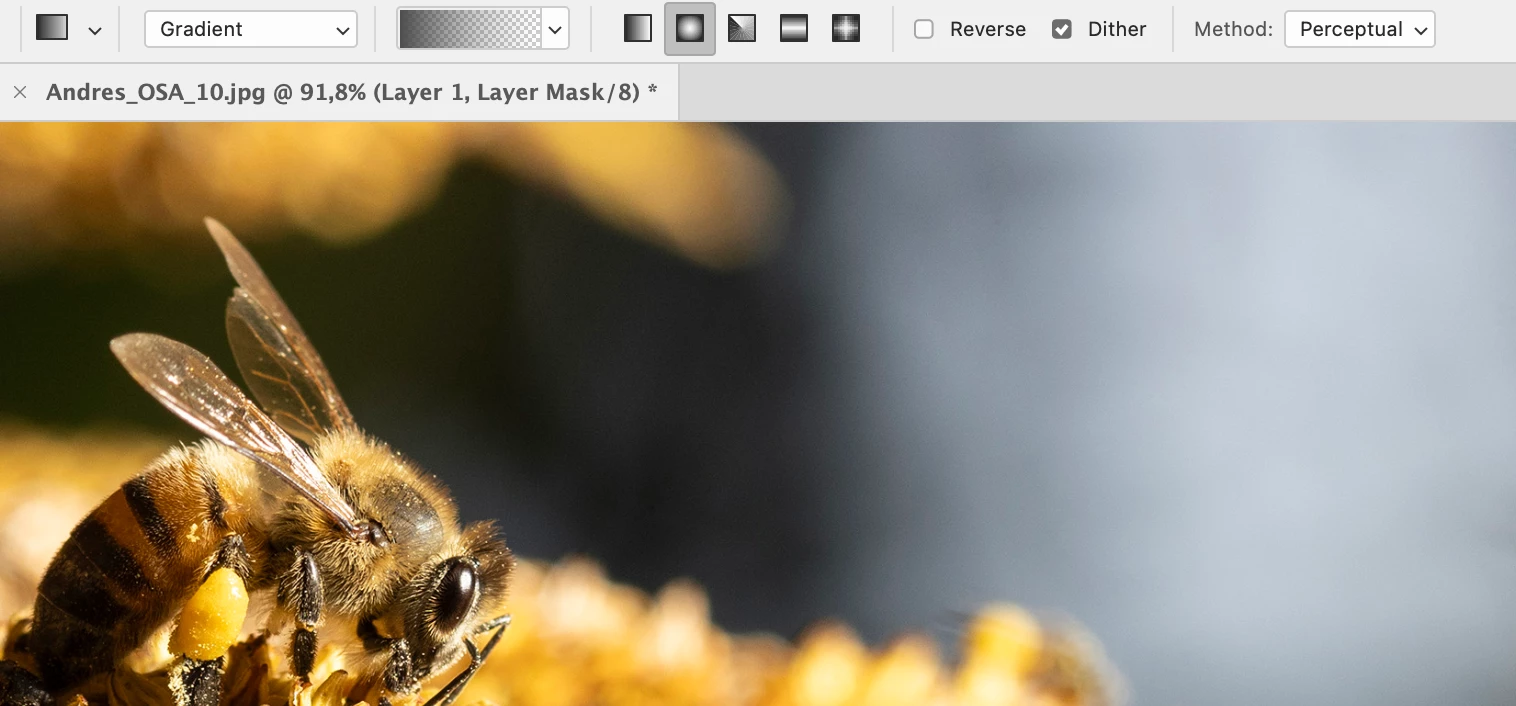
Task: Select the Linear Gradient style
Action: 638,29
